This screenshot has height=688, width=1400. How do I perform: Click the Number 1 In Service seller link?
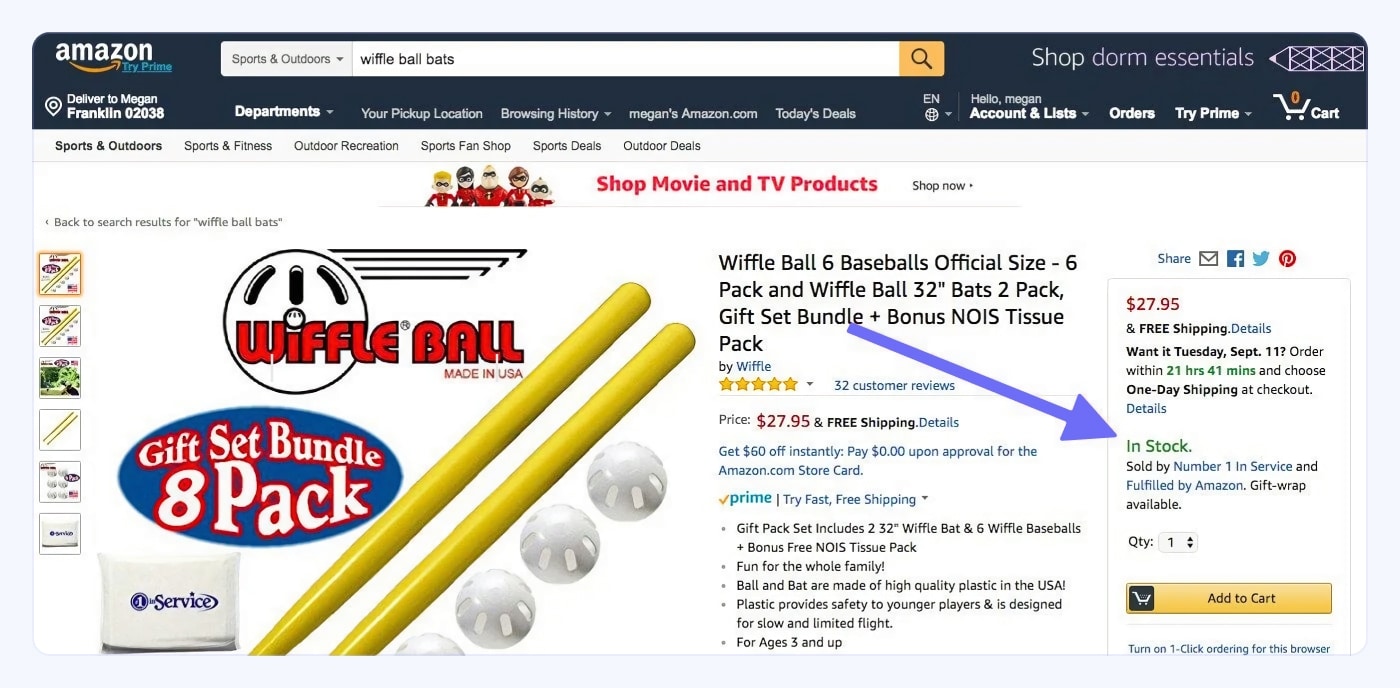coord(1233,466)
